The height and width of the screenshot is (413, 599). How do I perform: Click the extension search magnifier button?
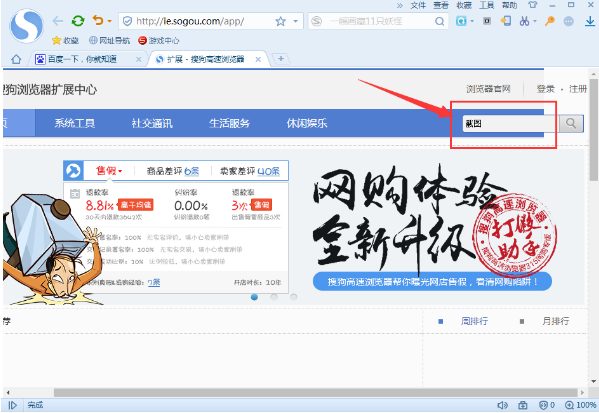tap(571, 123)
